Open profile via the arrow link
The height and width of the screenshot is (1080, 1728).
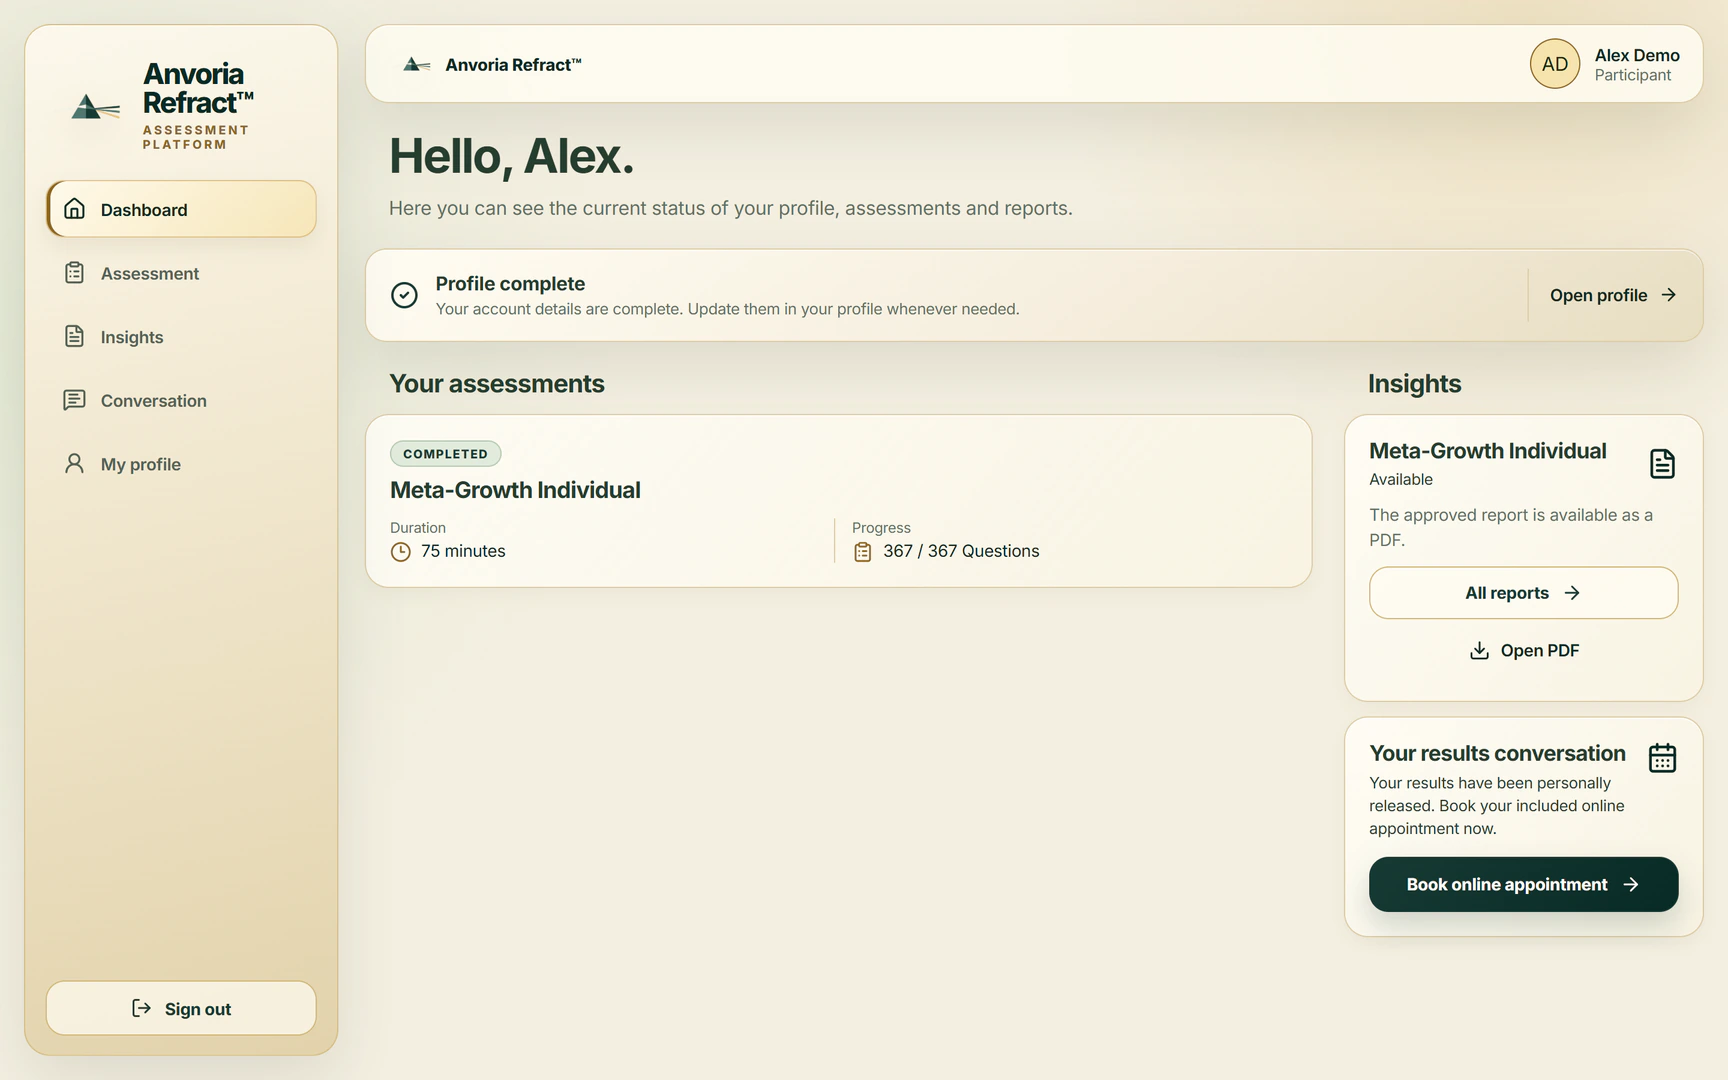click(x=1613, y=295)
